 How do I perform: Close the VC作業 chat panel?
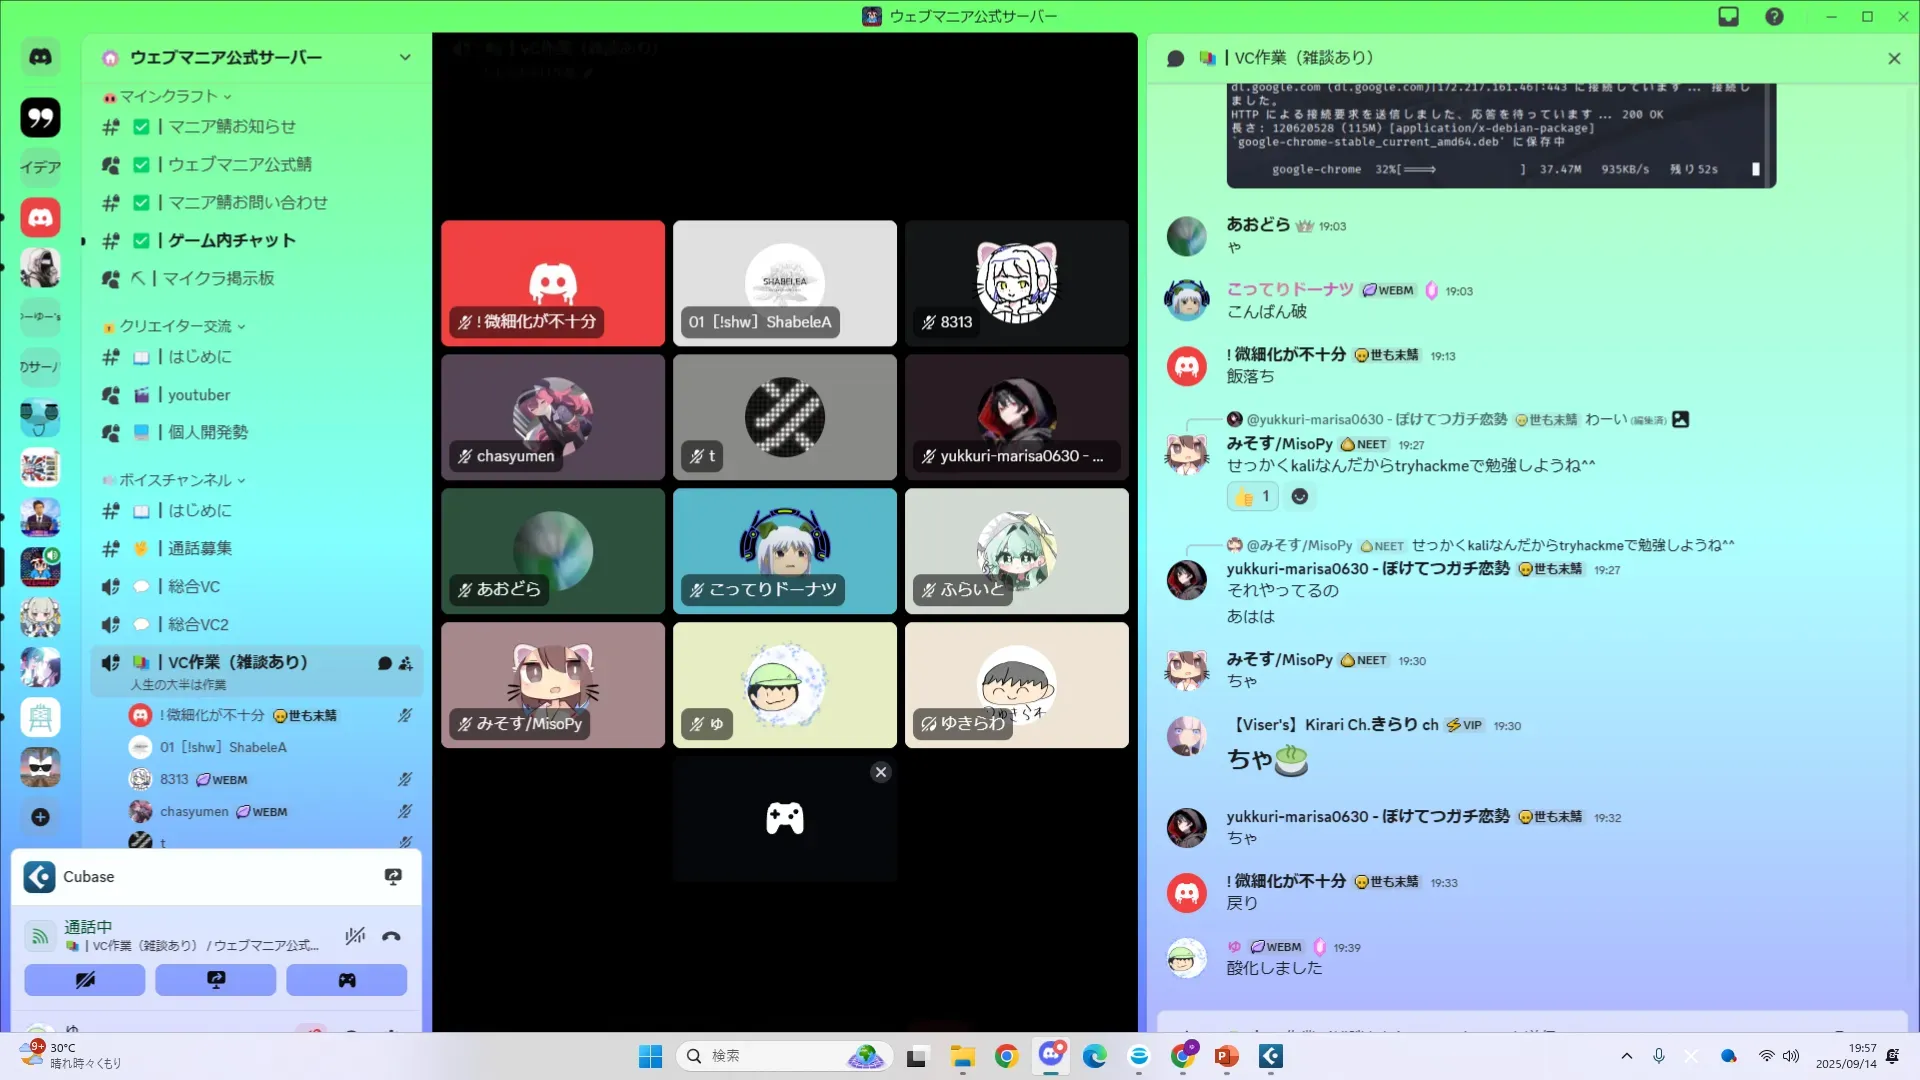pyautogui.click(x=1894, y=58)
